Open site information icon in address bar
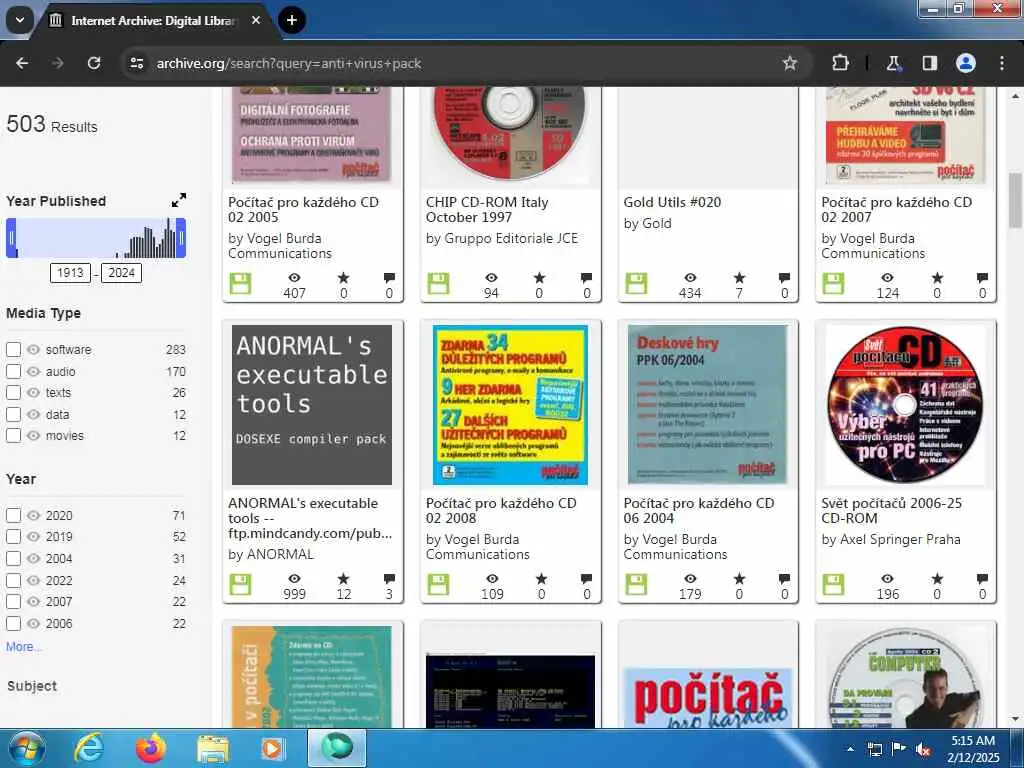This screenshot has width=1024, height=768. 136,63
